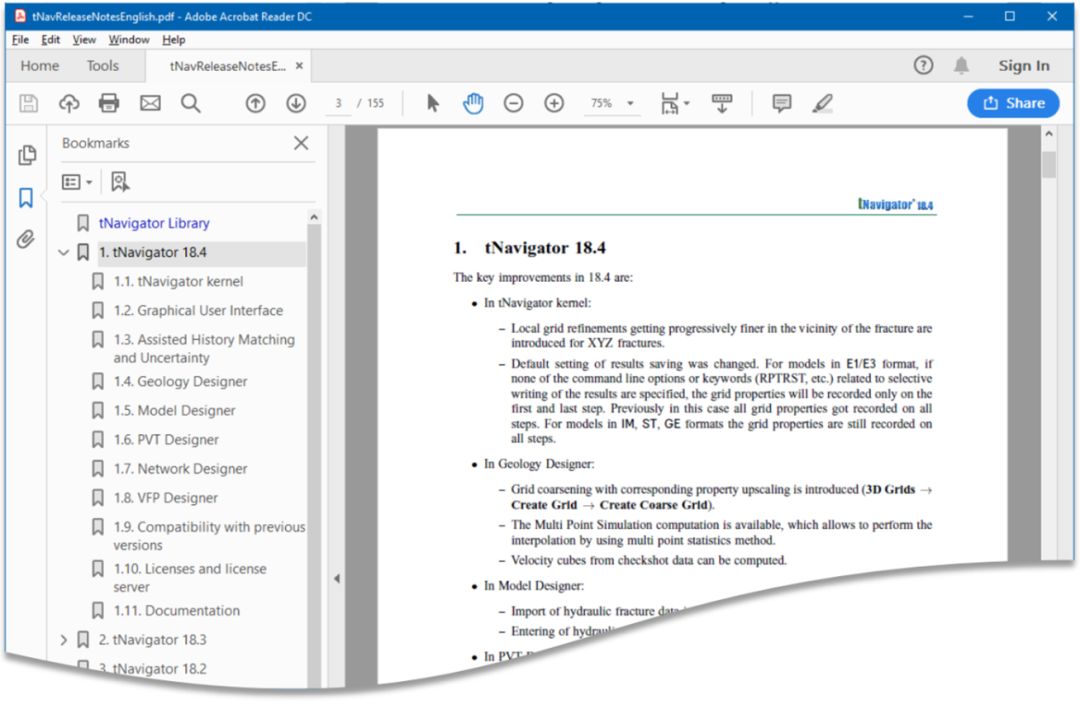Click the zoom percentage 75% field
The height and width of the screenshot is (705, 1080).
[x=601, y=103]
